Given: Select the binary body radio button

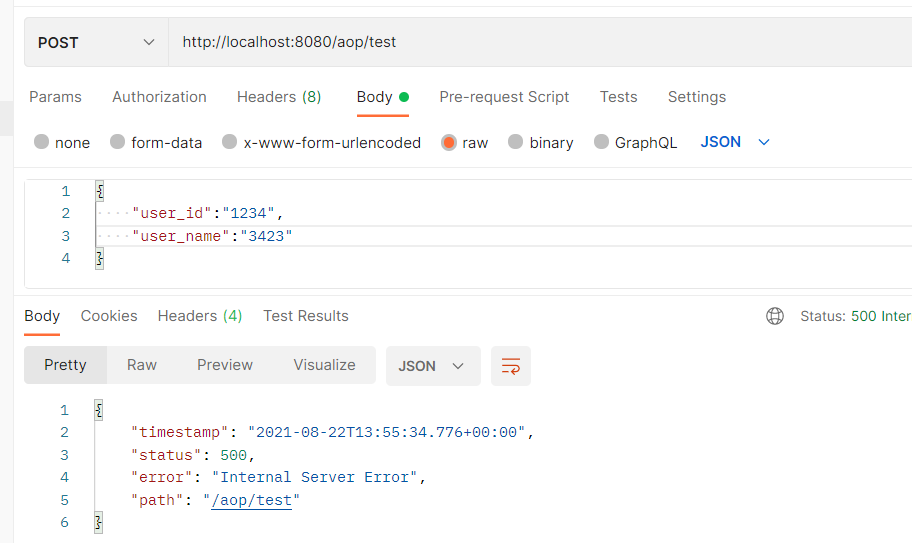Looking at the screenshot, I should click(516, 143).
